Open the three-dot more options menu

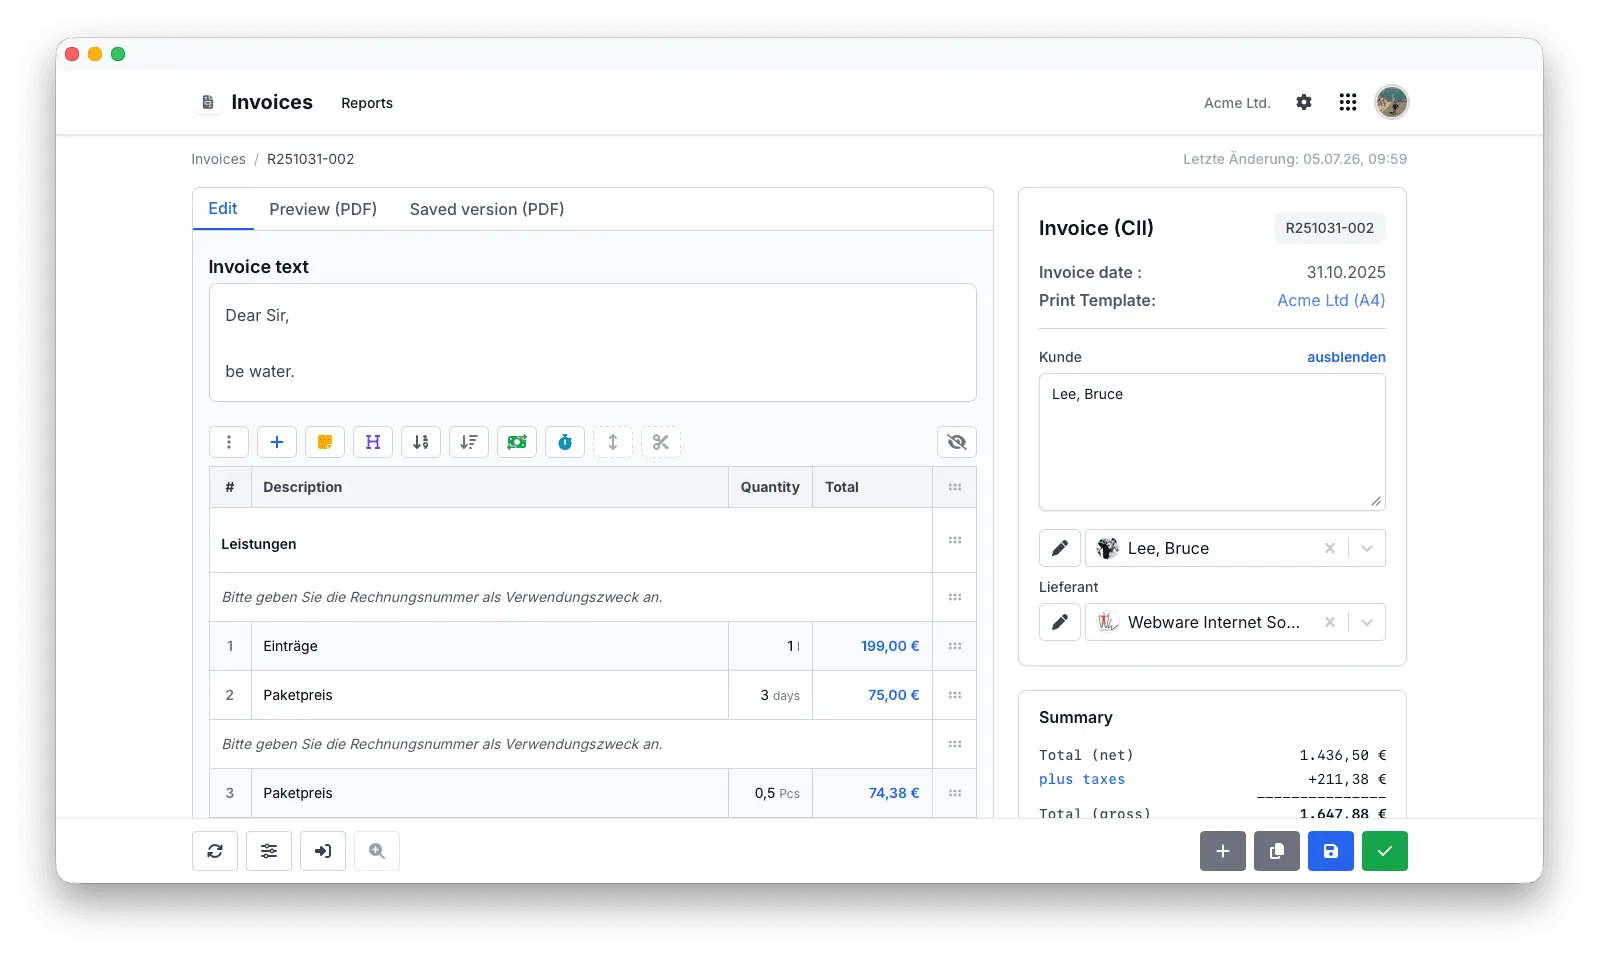(x=229, y=442)
